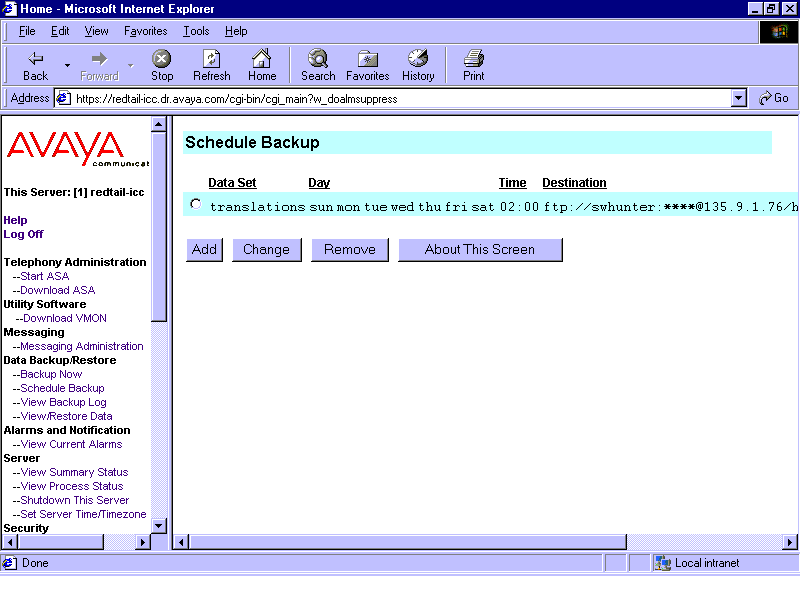Click the main pane horizontal scrollbar thumb
This screenshot has width=800, height=600.
[408, 542]
